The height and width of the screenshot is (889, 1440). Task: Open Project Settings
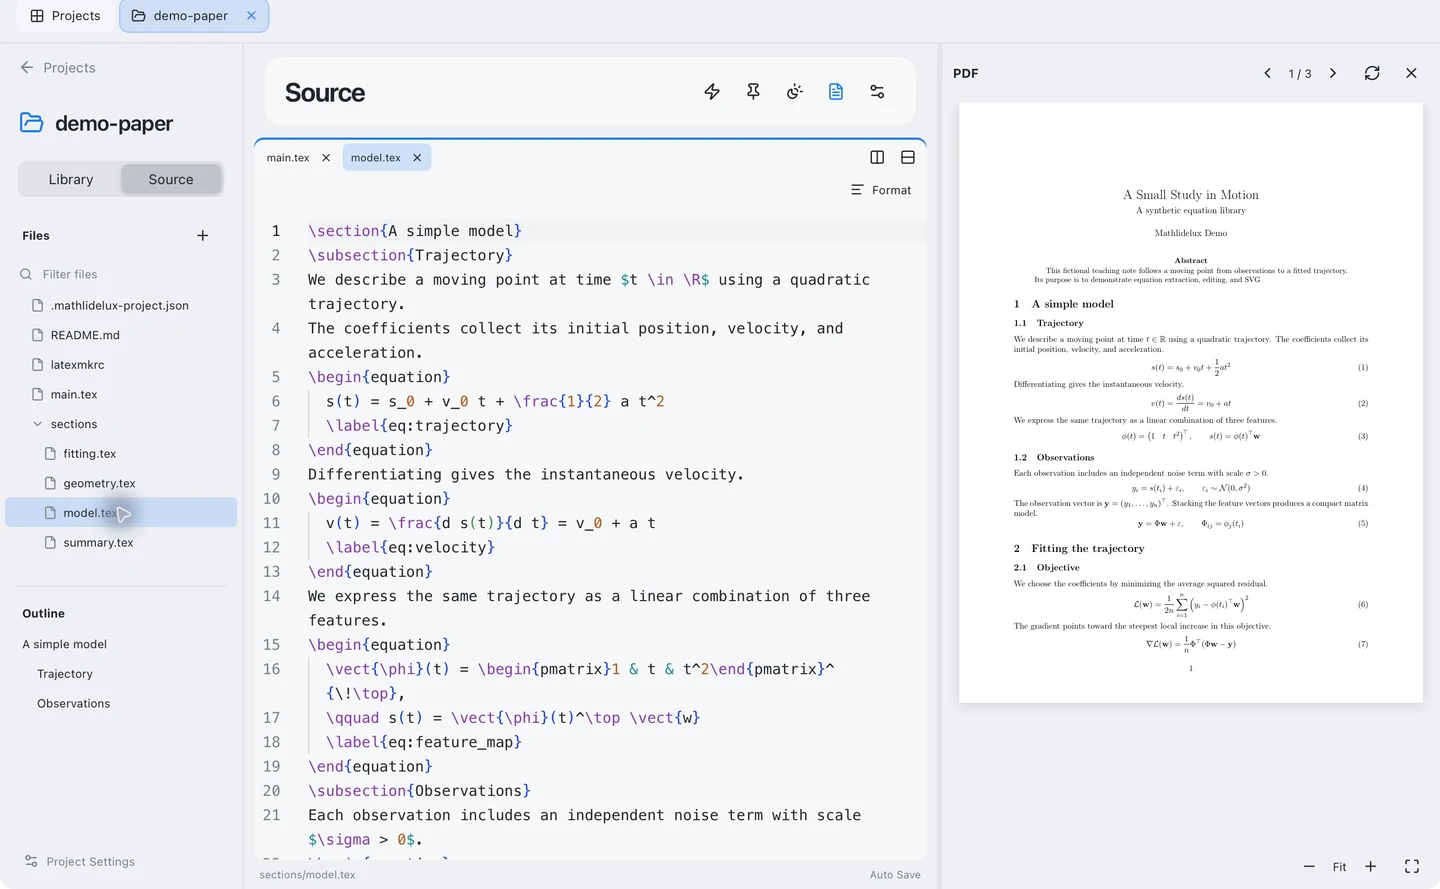[79, 862]
